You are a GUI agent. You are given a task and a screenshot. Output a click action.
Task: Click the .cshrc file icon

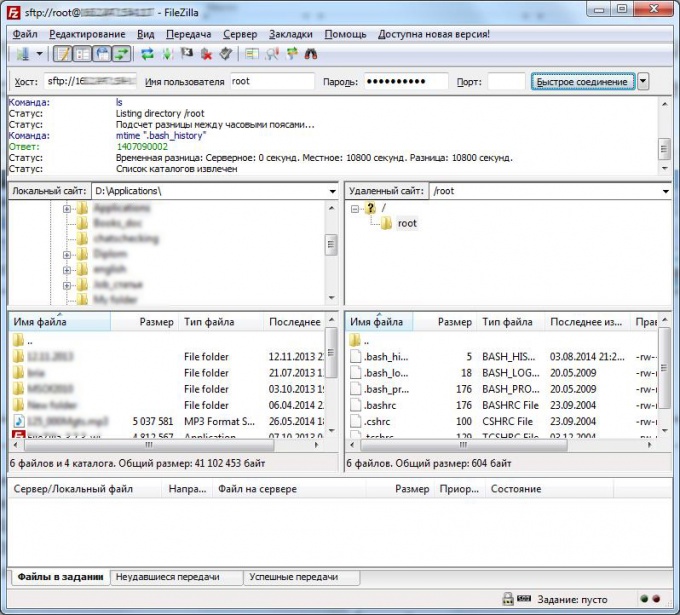click(x=356, y=422)
